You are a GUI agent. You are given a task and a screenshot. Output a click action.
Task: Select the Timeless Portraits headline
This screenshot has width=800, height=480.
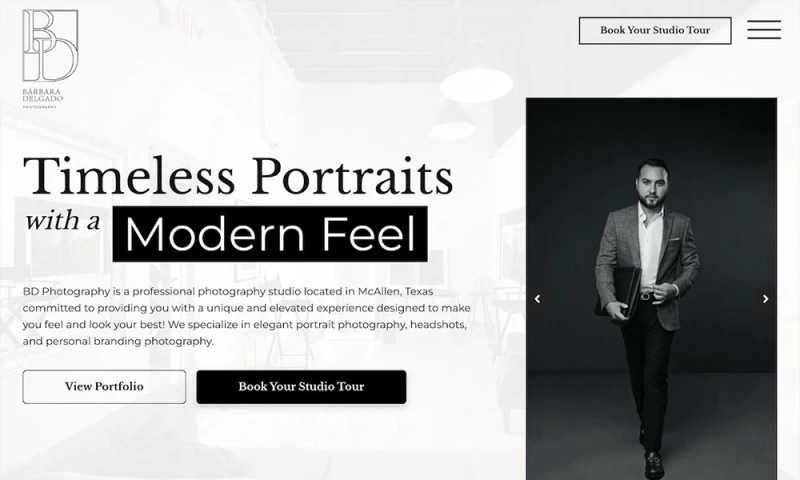(238, 176)
